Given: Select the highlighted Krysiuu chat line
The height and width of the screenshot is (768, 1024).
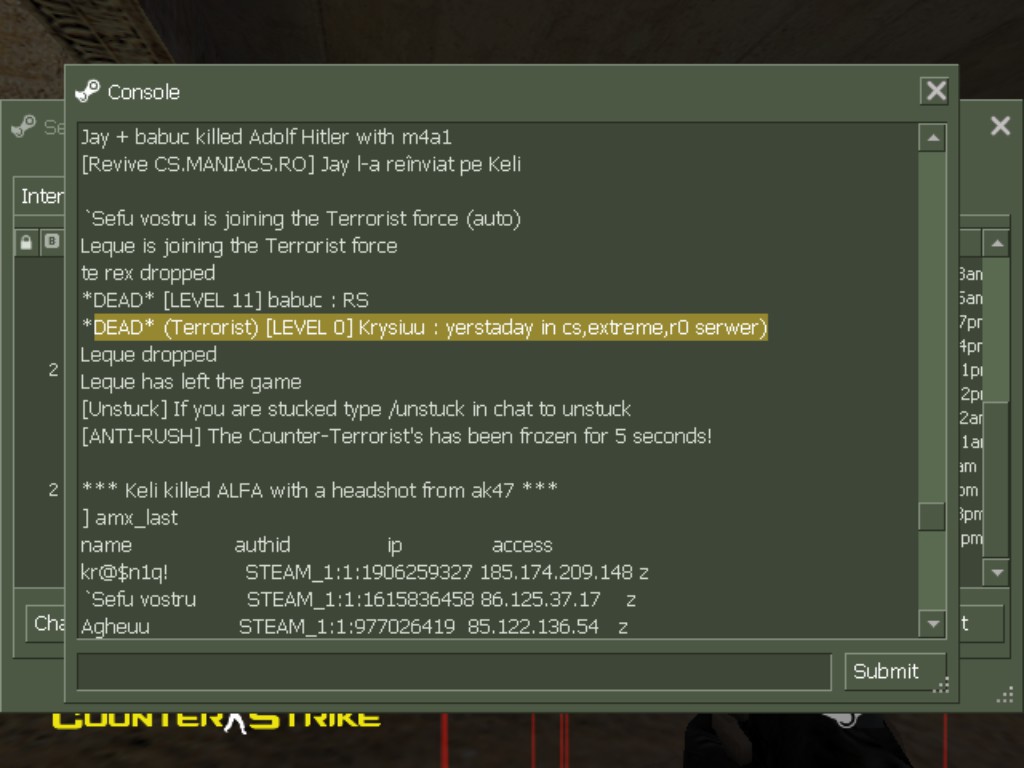Looking at the screenshot, I should coord(424,327).
